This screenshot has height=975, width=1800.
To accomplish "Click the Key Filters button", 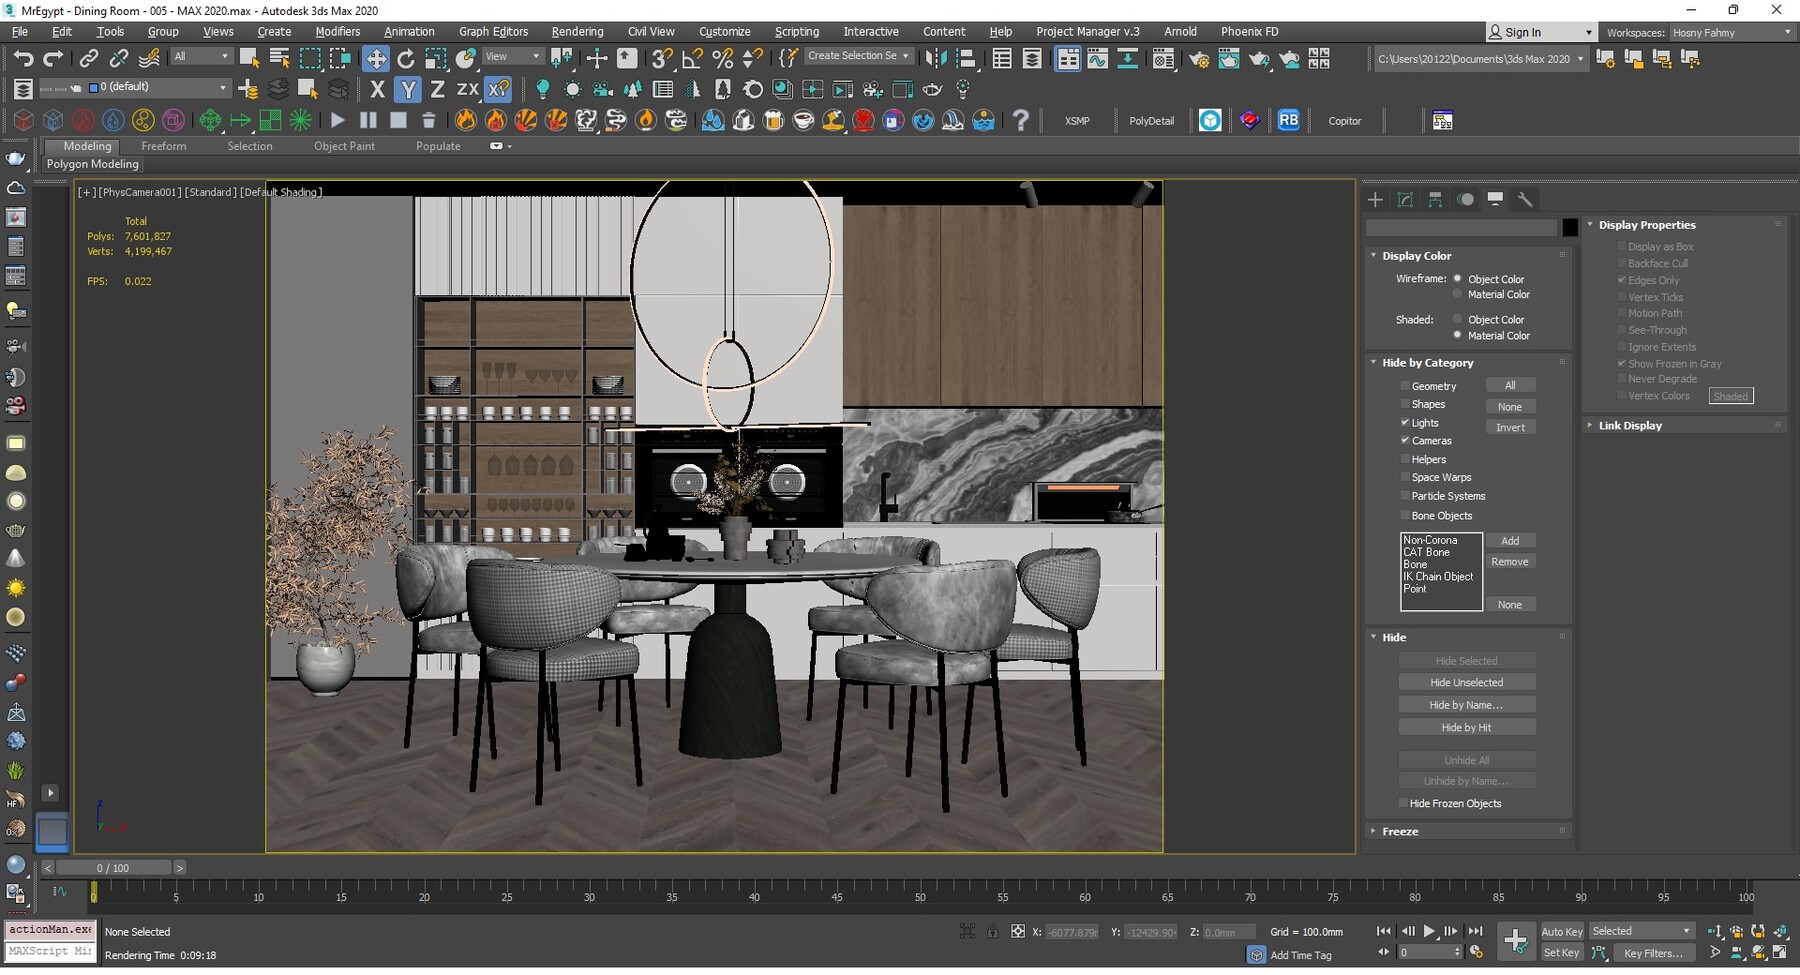I will tap(1654, 953).
